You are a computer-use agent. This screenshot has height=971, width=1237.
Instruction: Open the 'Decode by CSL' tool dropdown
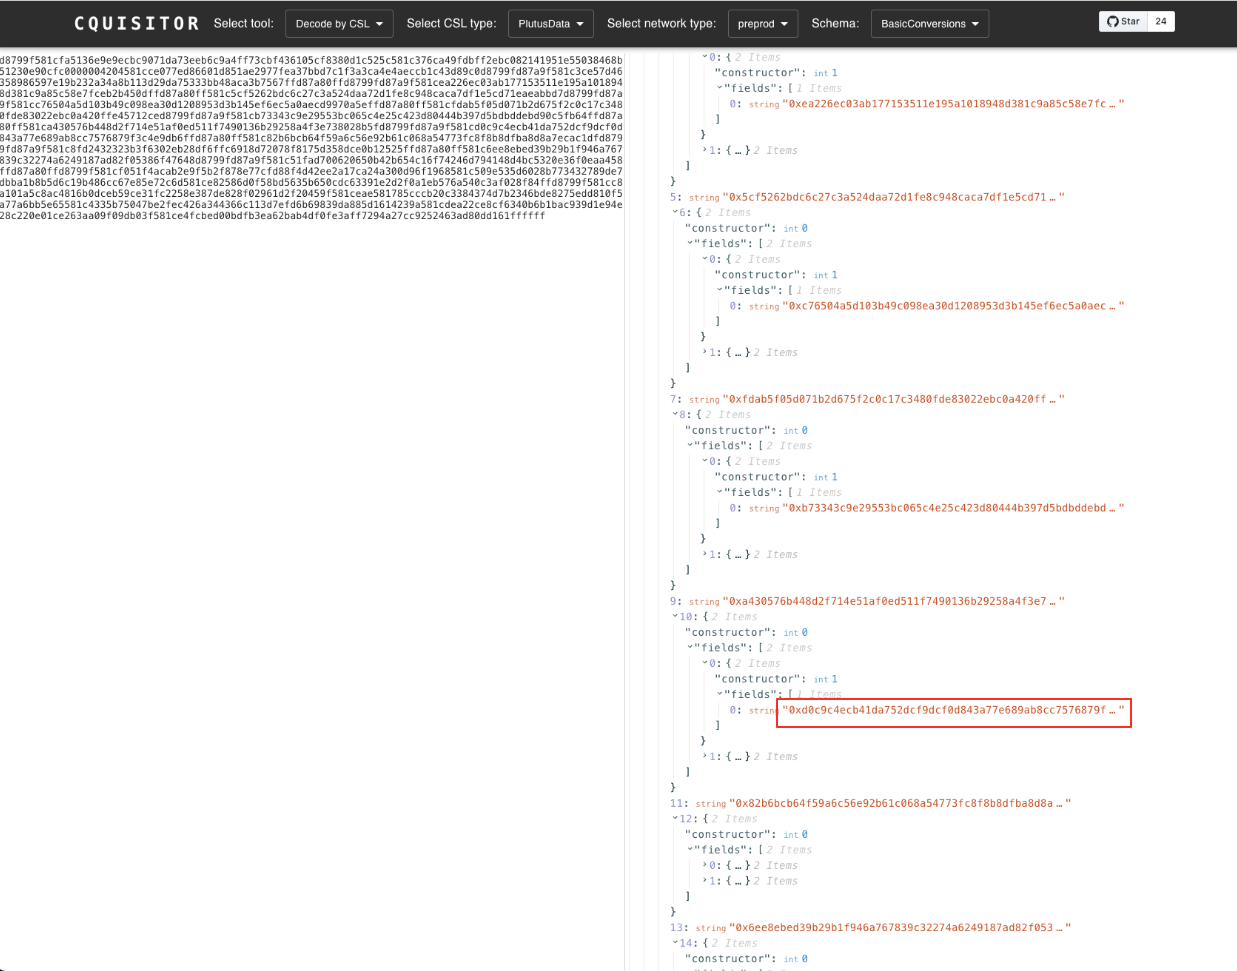pyautogui.click(x=339, y=24)
